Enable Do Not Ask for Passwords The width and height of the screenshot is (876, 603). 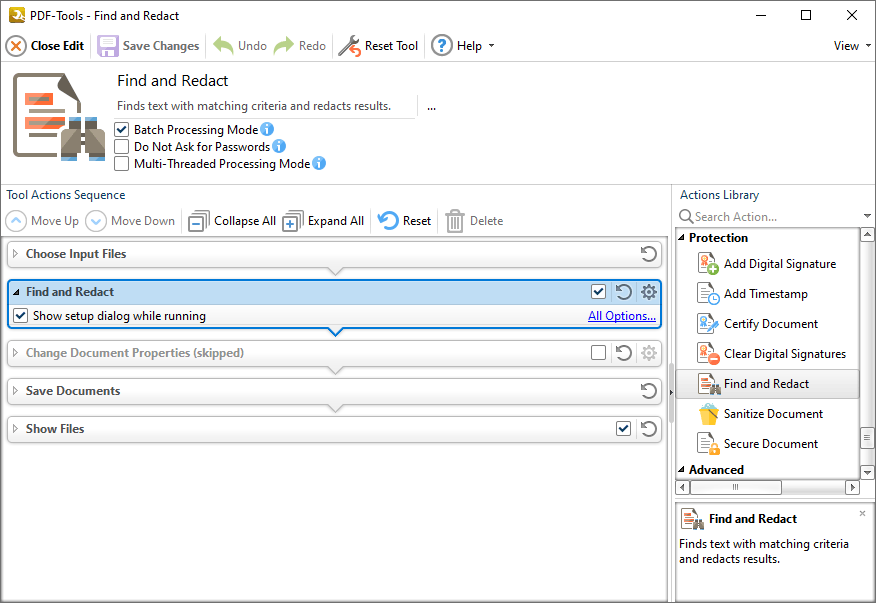pyautogui.click(x=122, y=147)
